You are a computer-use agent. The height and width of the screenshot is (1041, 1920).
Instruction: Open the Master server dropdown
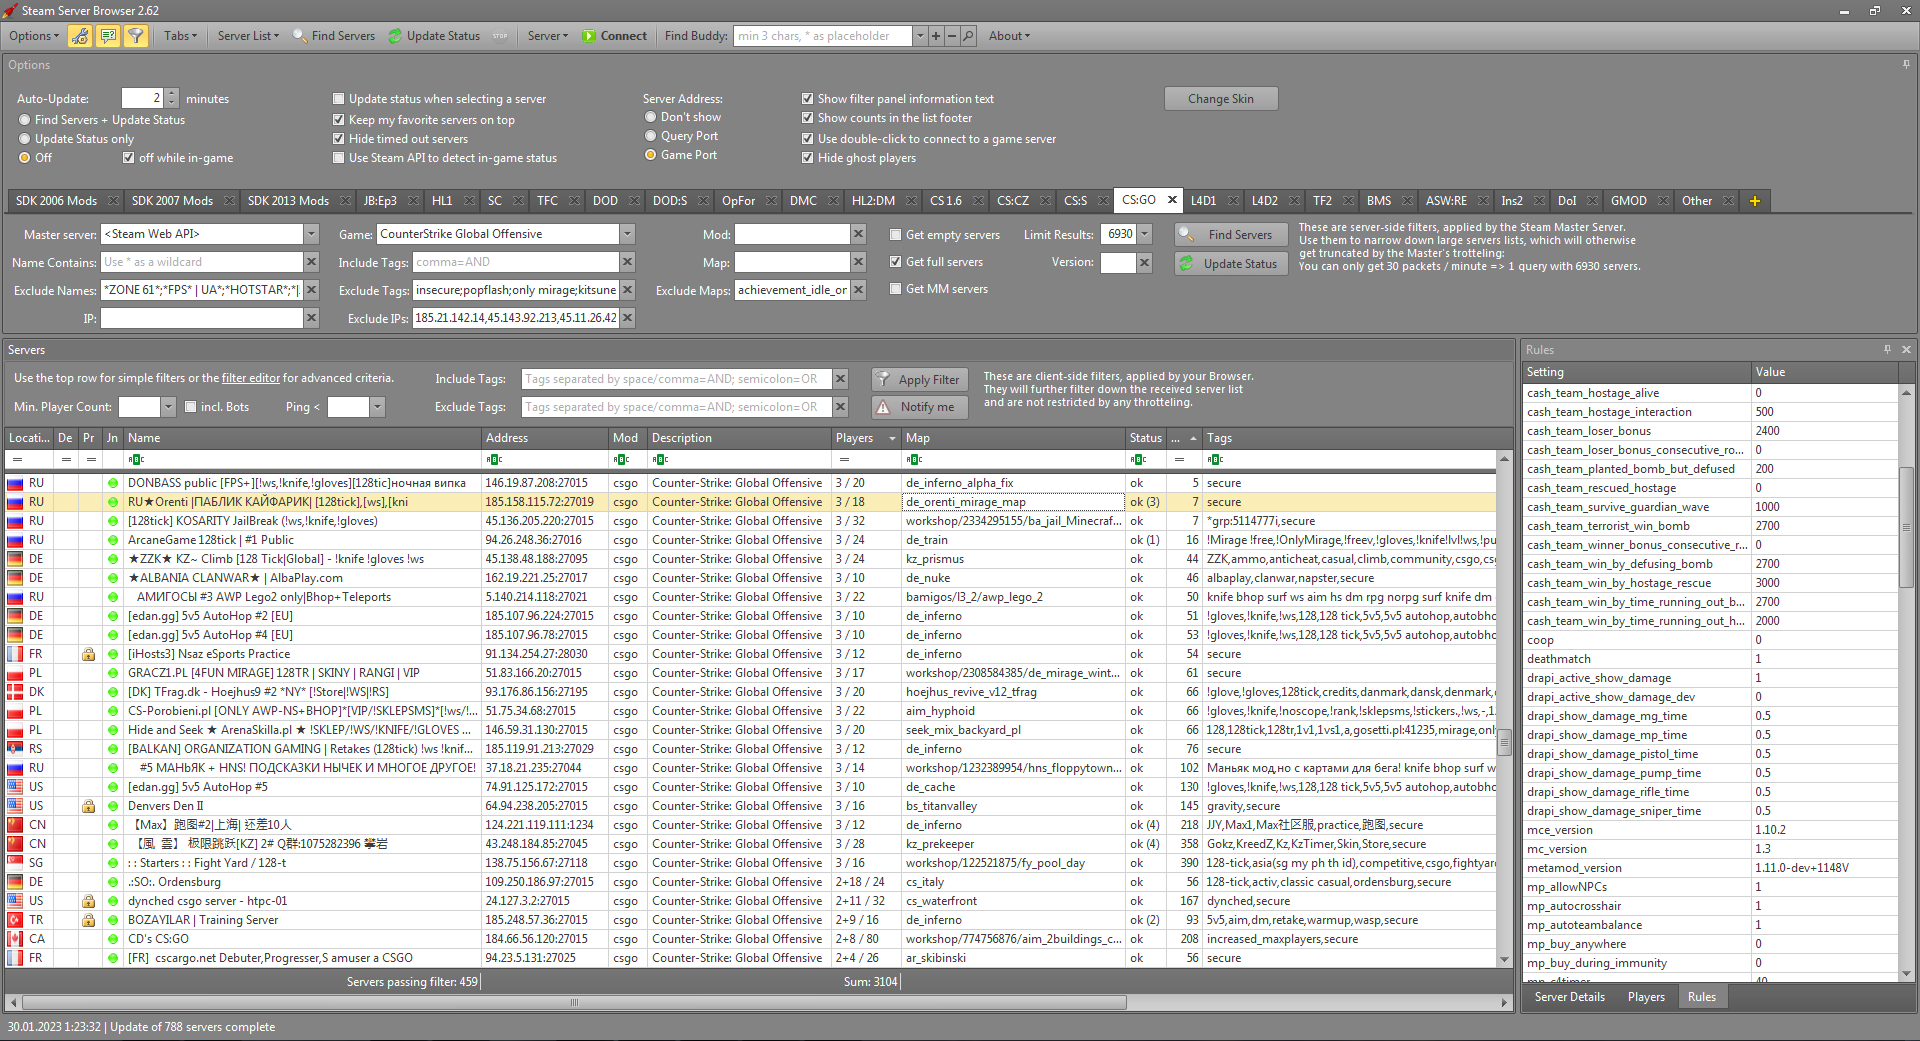pyautogui.click(x=311, y=234)
